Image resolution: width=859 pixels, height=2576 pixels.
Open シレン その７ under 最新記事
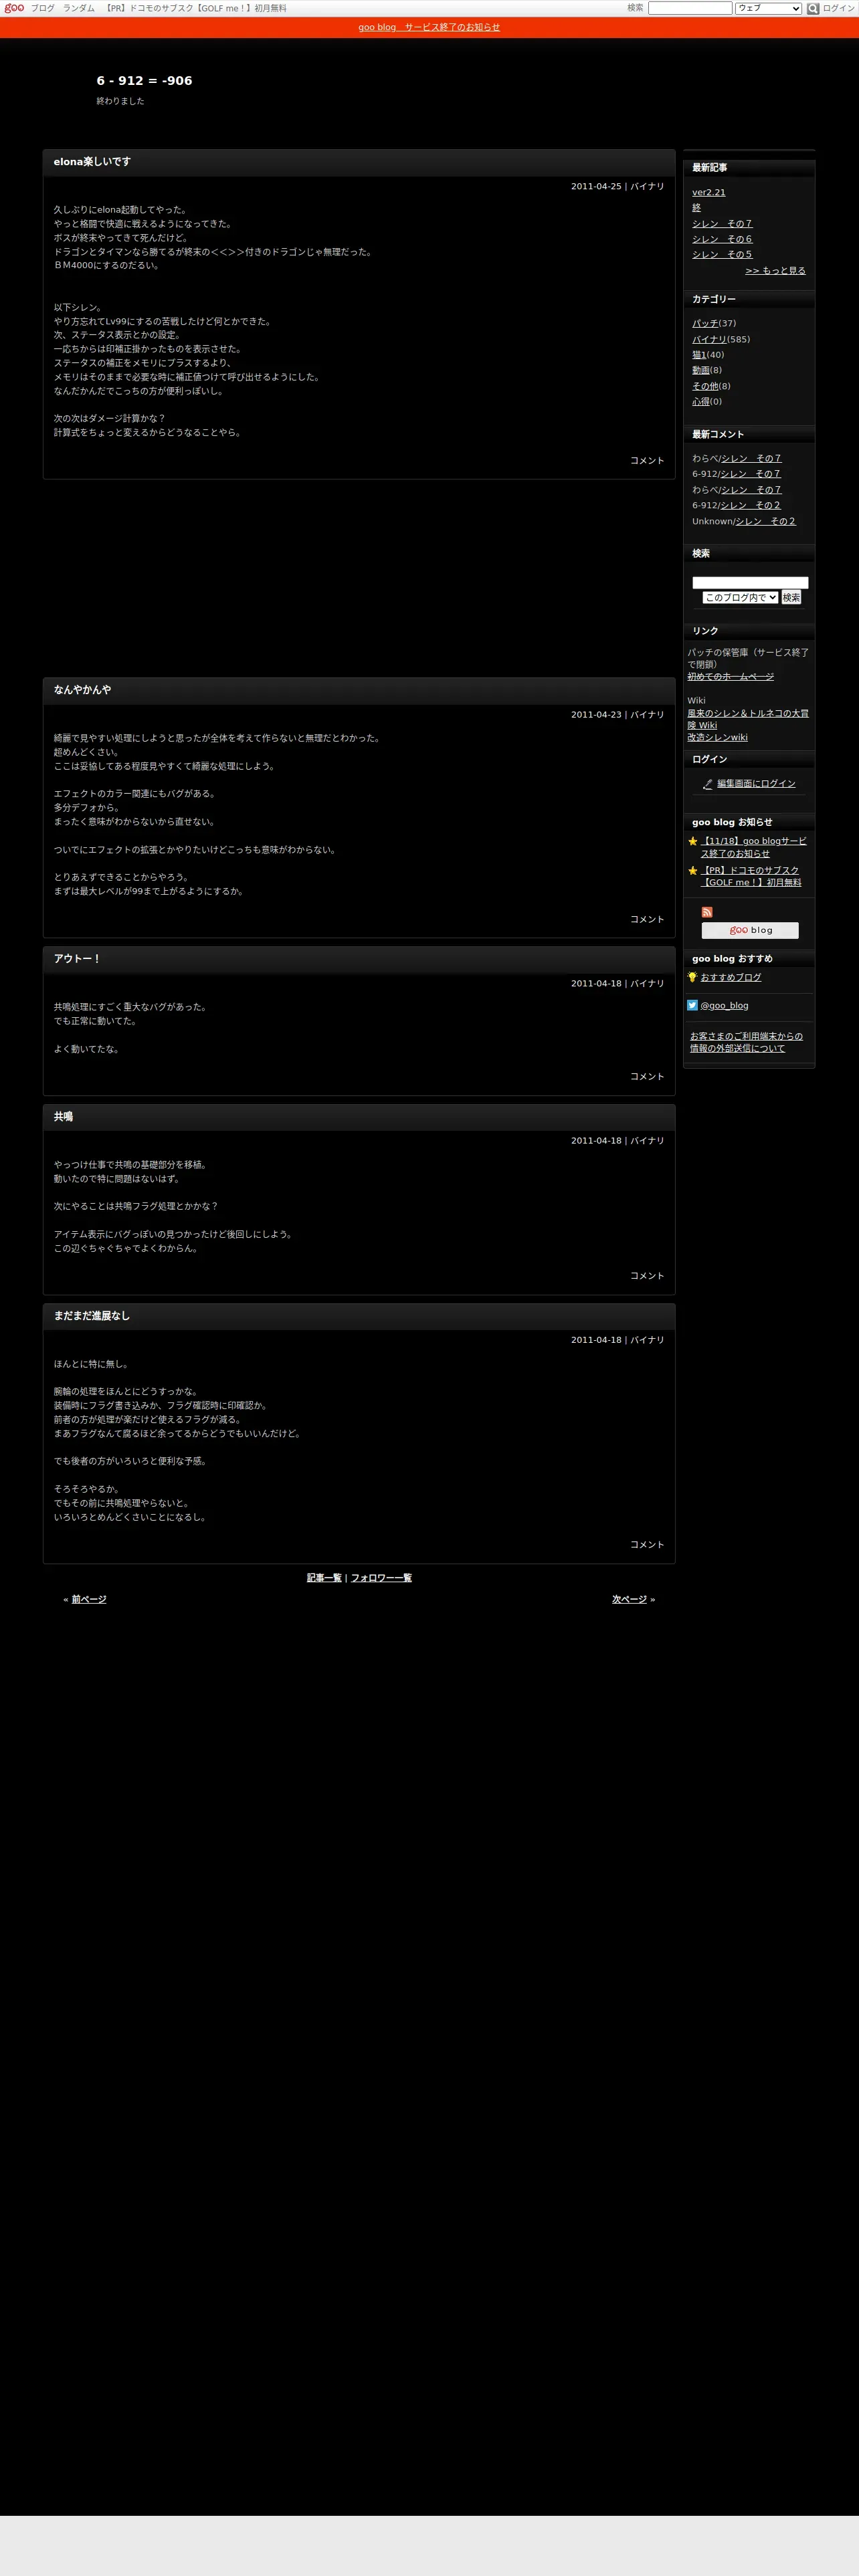722,224
